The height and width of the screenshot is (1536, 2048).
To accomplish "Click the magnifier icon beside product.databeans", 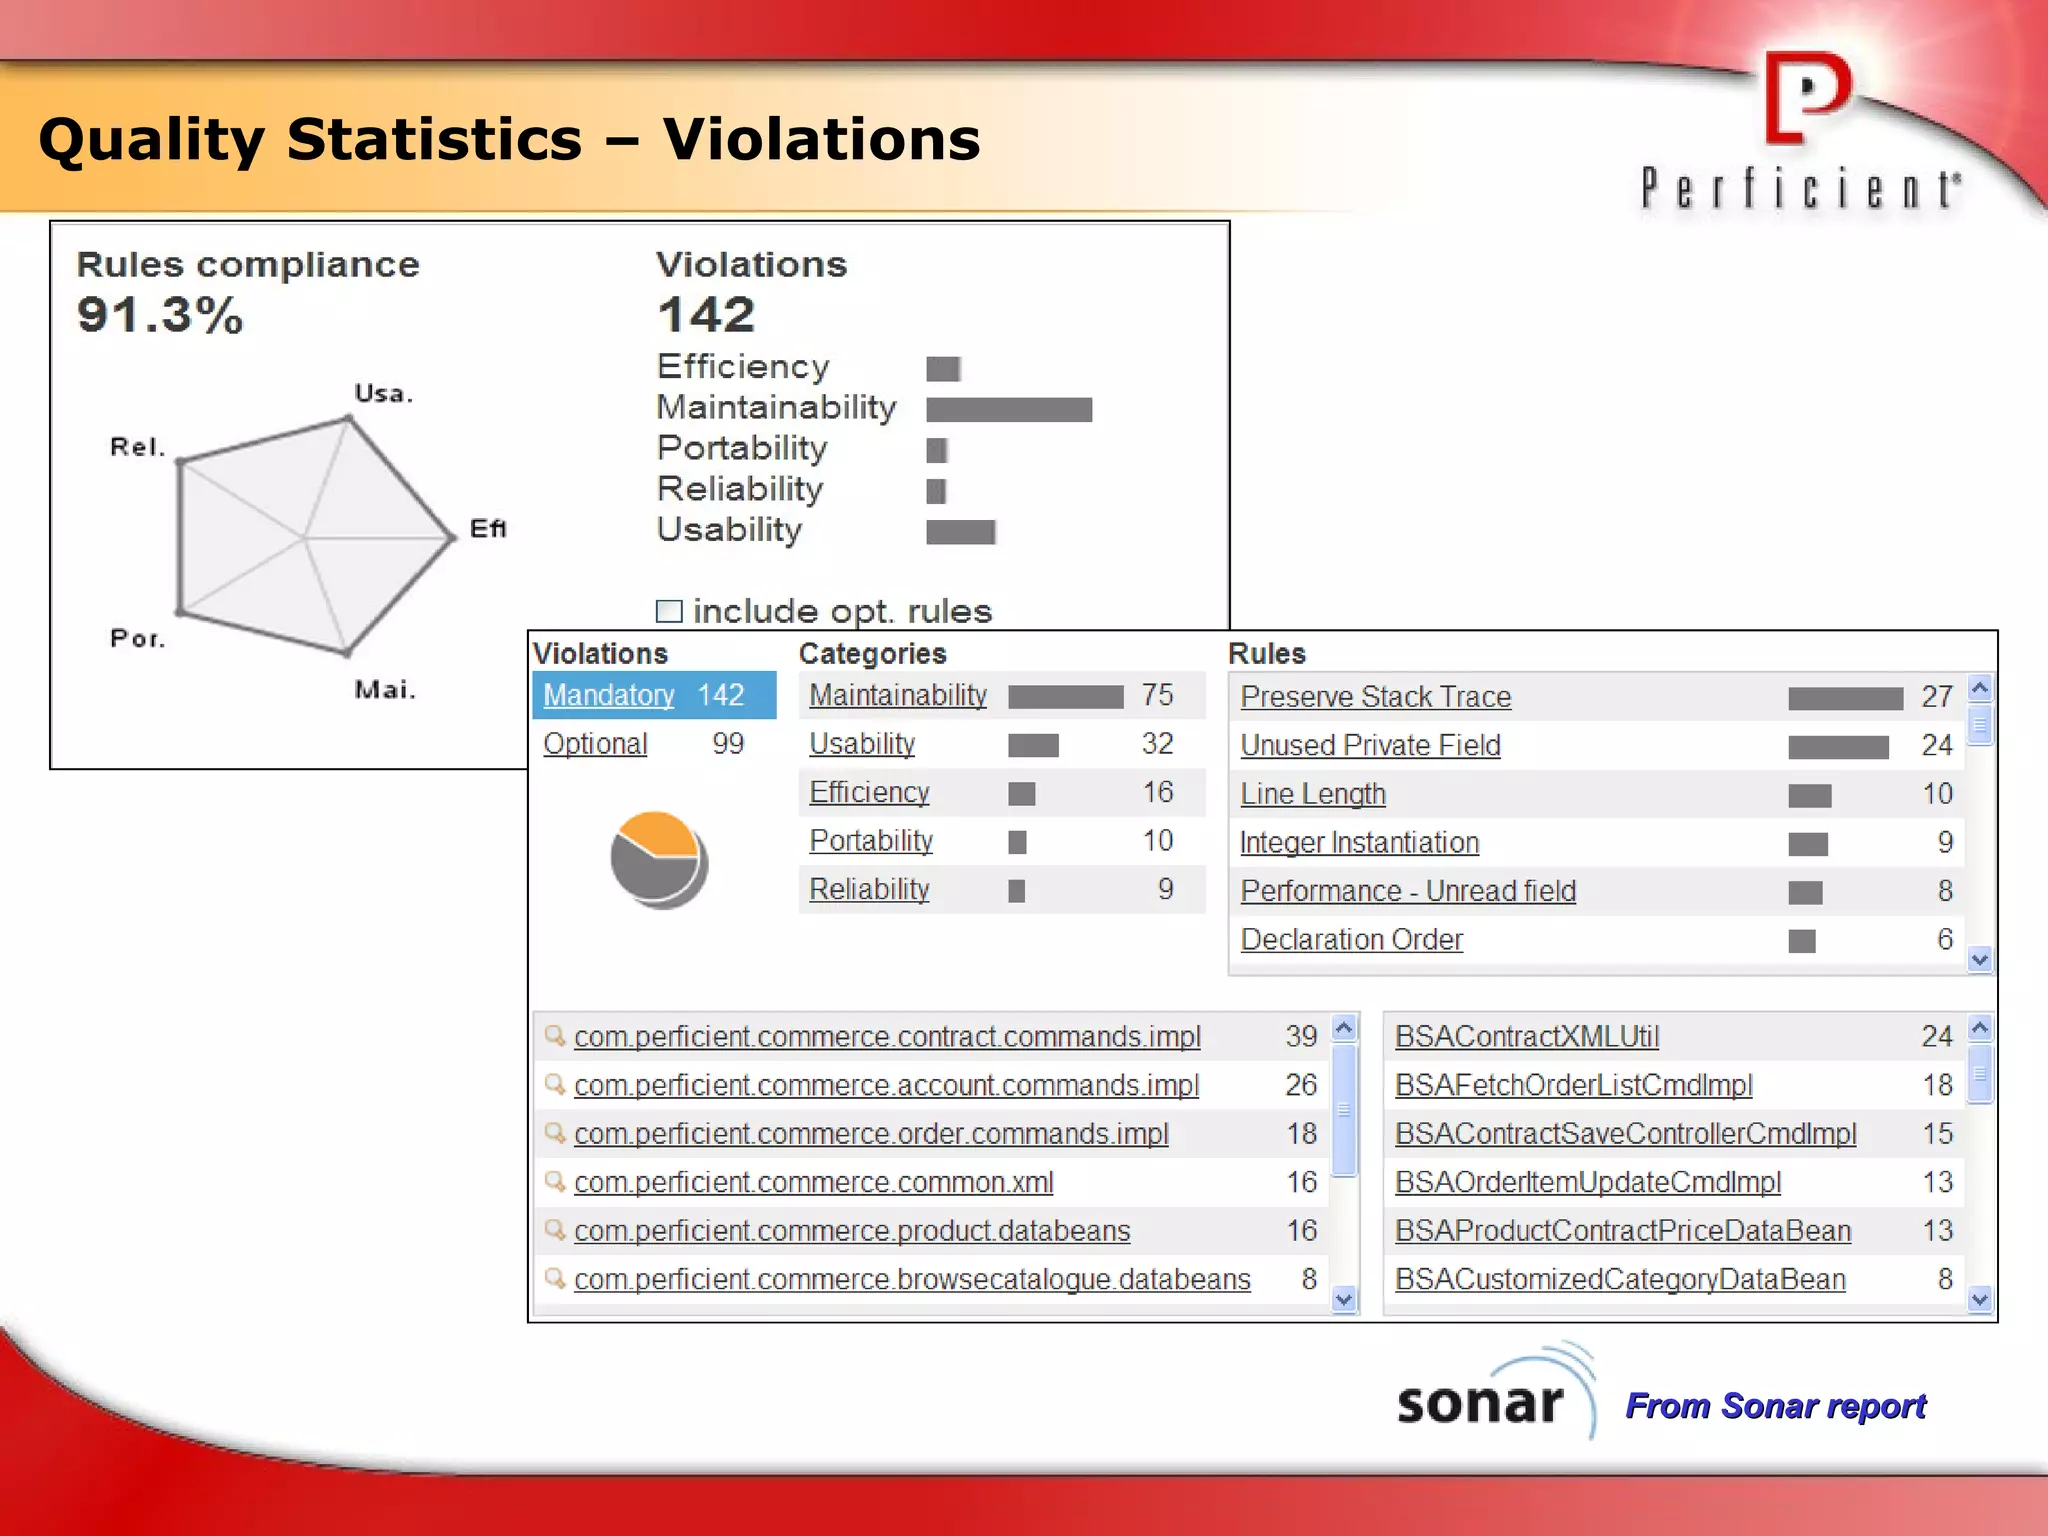I will pos(555,1230).
